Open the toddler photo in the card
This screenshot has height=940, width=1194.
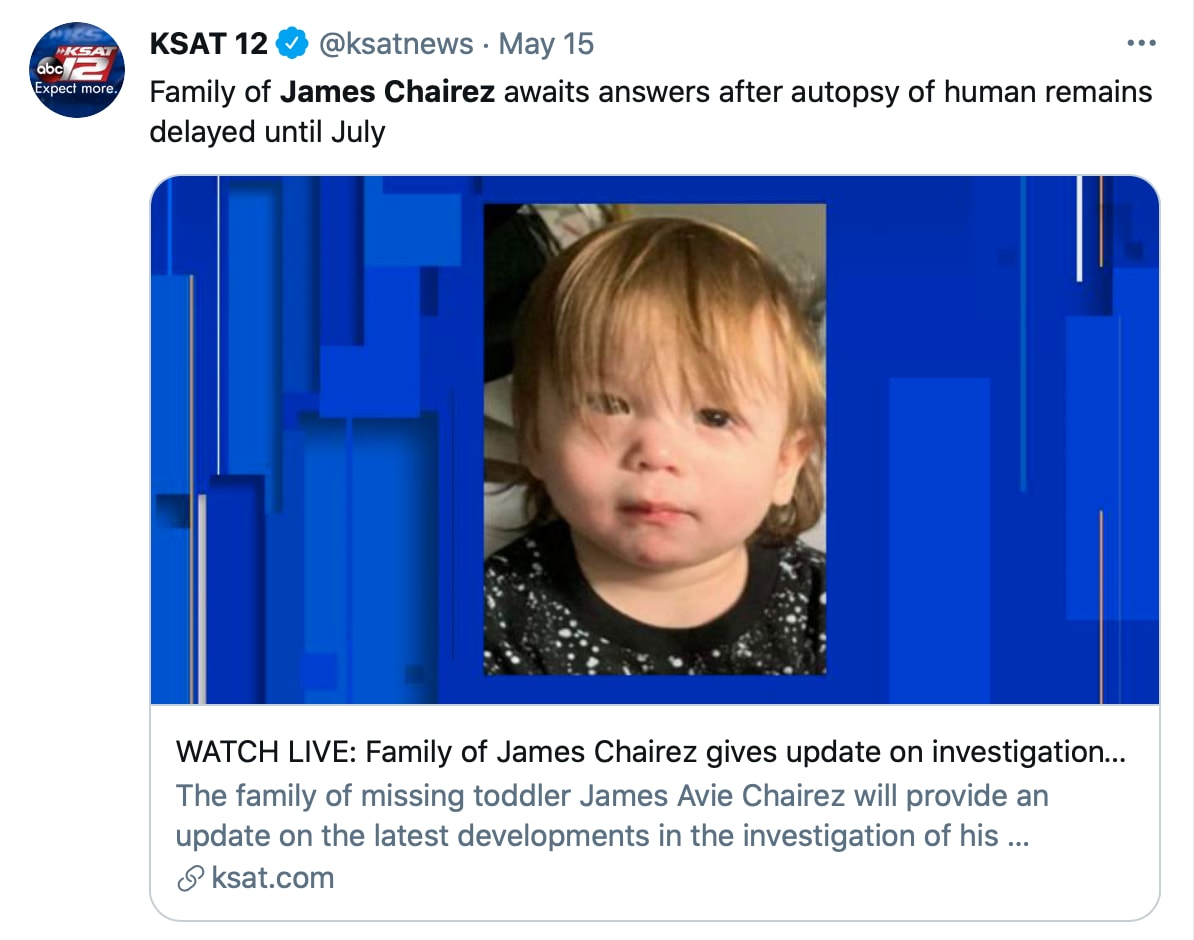point(655,439)
